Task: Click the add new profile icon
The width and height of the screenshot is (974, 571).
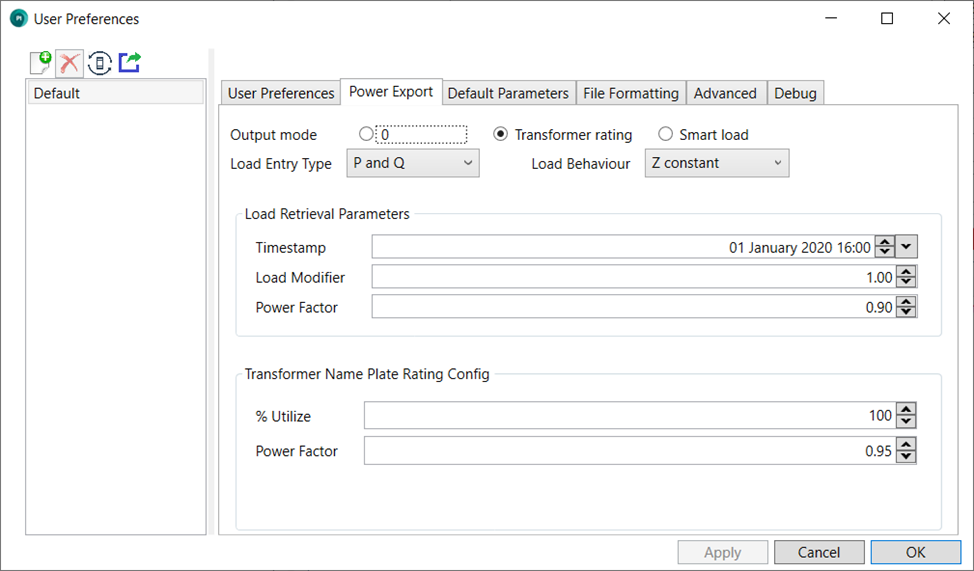Action: point(41,63)
